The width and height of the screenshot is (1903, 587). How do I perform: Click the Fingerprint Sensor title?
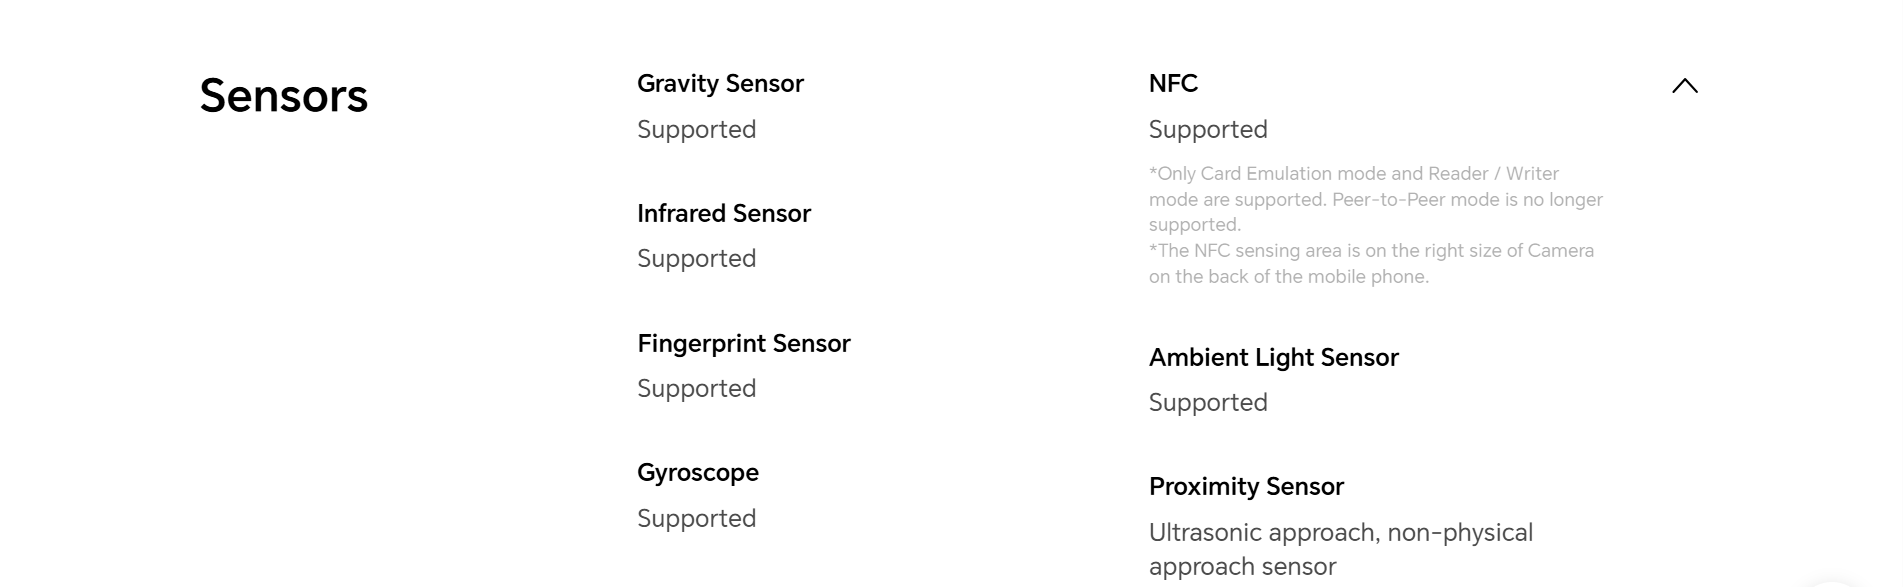(x=743, y=344)
